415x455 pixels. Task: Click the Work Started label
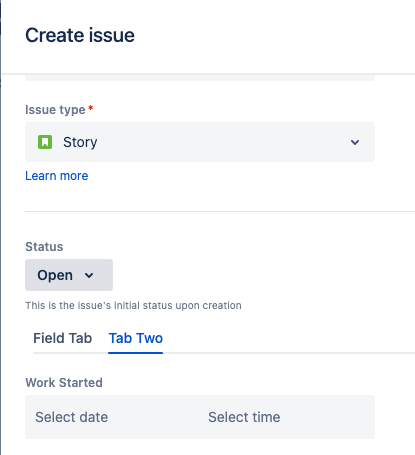64,383
